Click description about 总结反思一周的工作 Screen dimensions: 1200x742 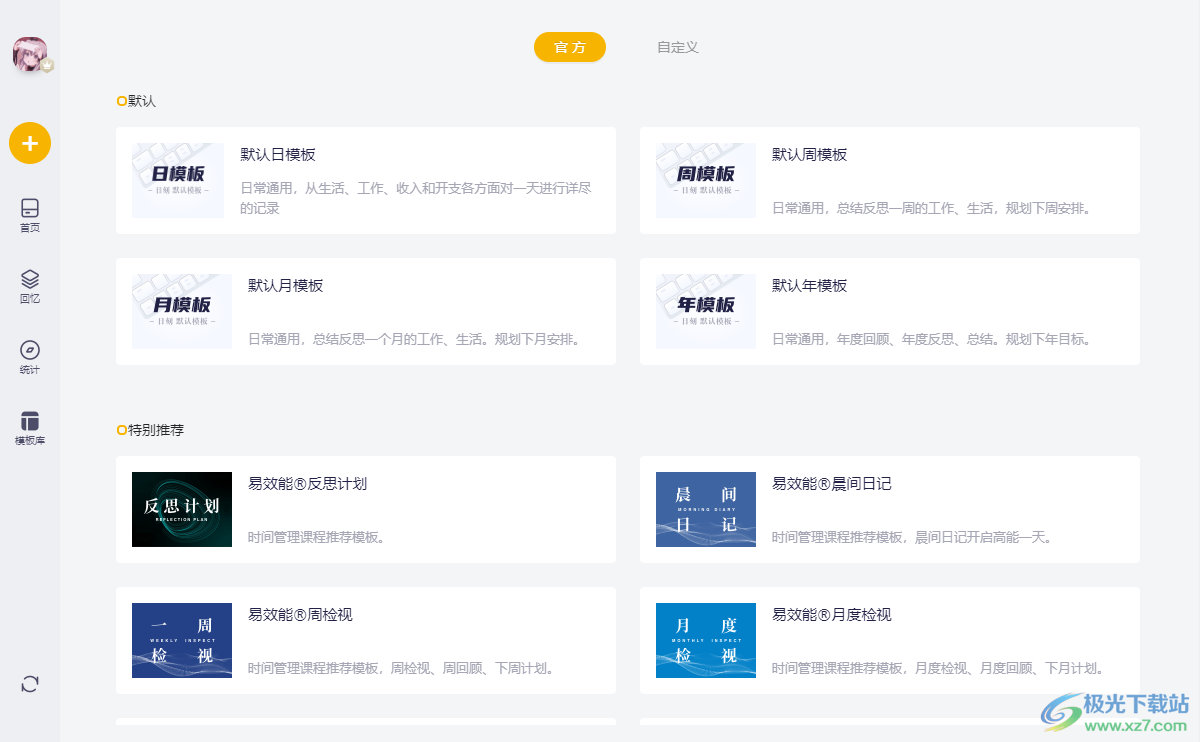click(932, 208)
